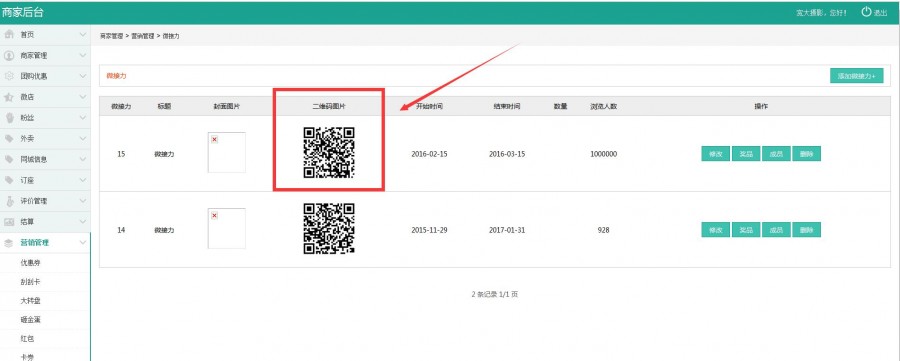Click 奖品 for row 15
The height and width of the screenshot is (361, 900).
coord(746,154)
